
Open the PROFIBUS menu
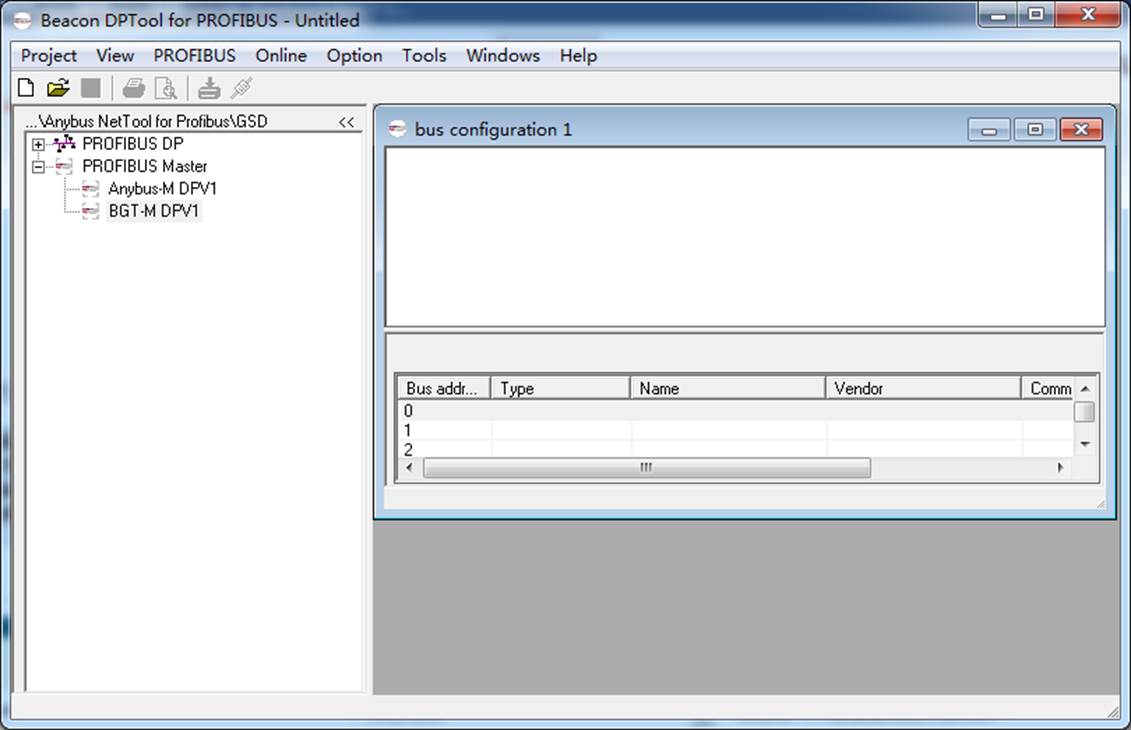point(194,56)
